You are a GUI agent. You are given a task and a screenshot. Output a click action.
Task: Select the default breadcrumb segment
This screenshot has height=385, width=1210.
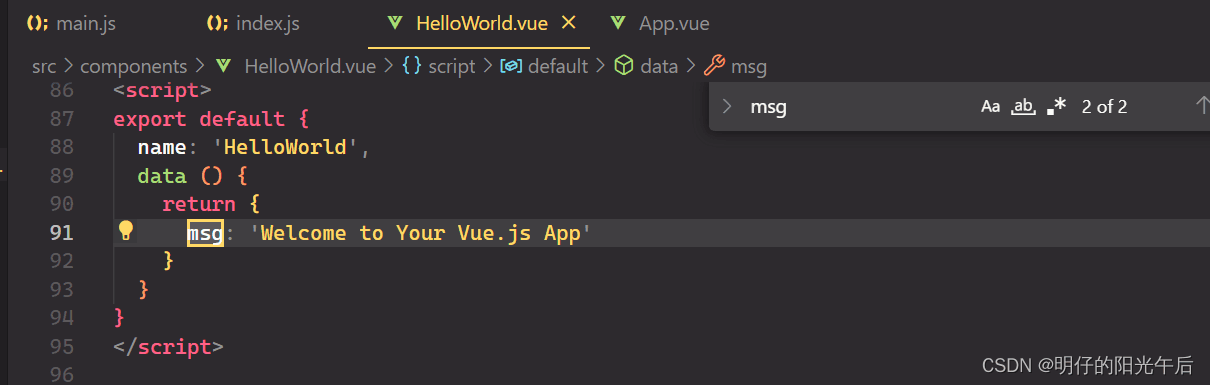[x=558, y=66]
